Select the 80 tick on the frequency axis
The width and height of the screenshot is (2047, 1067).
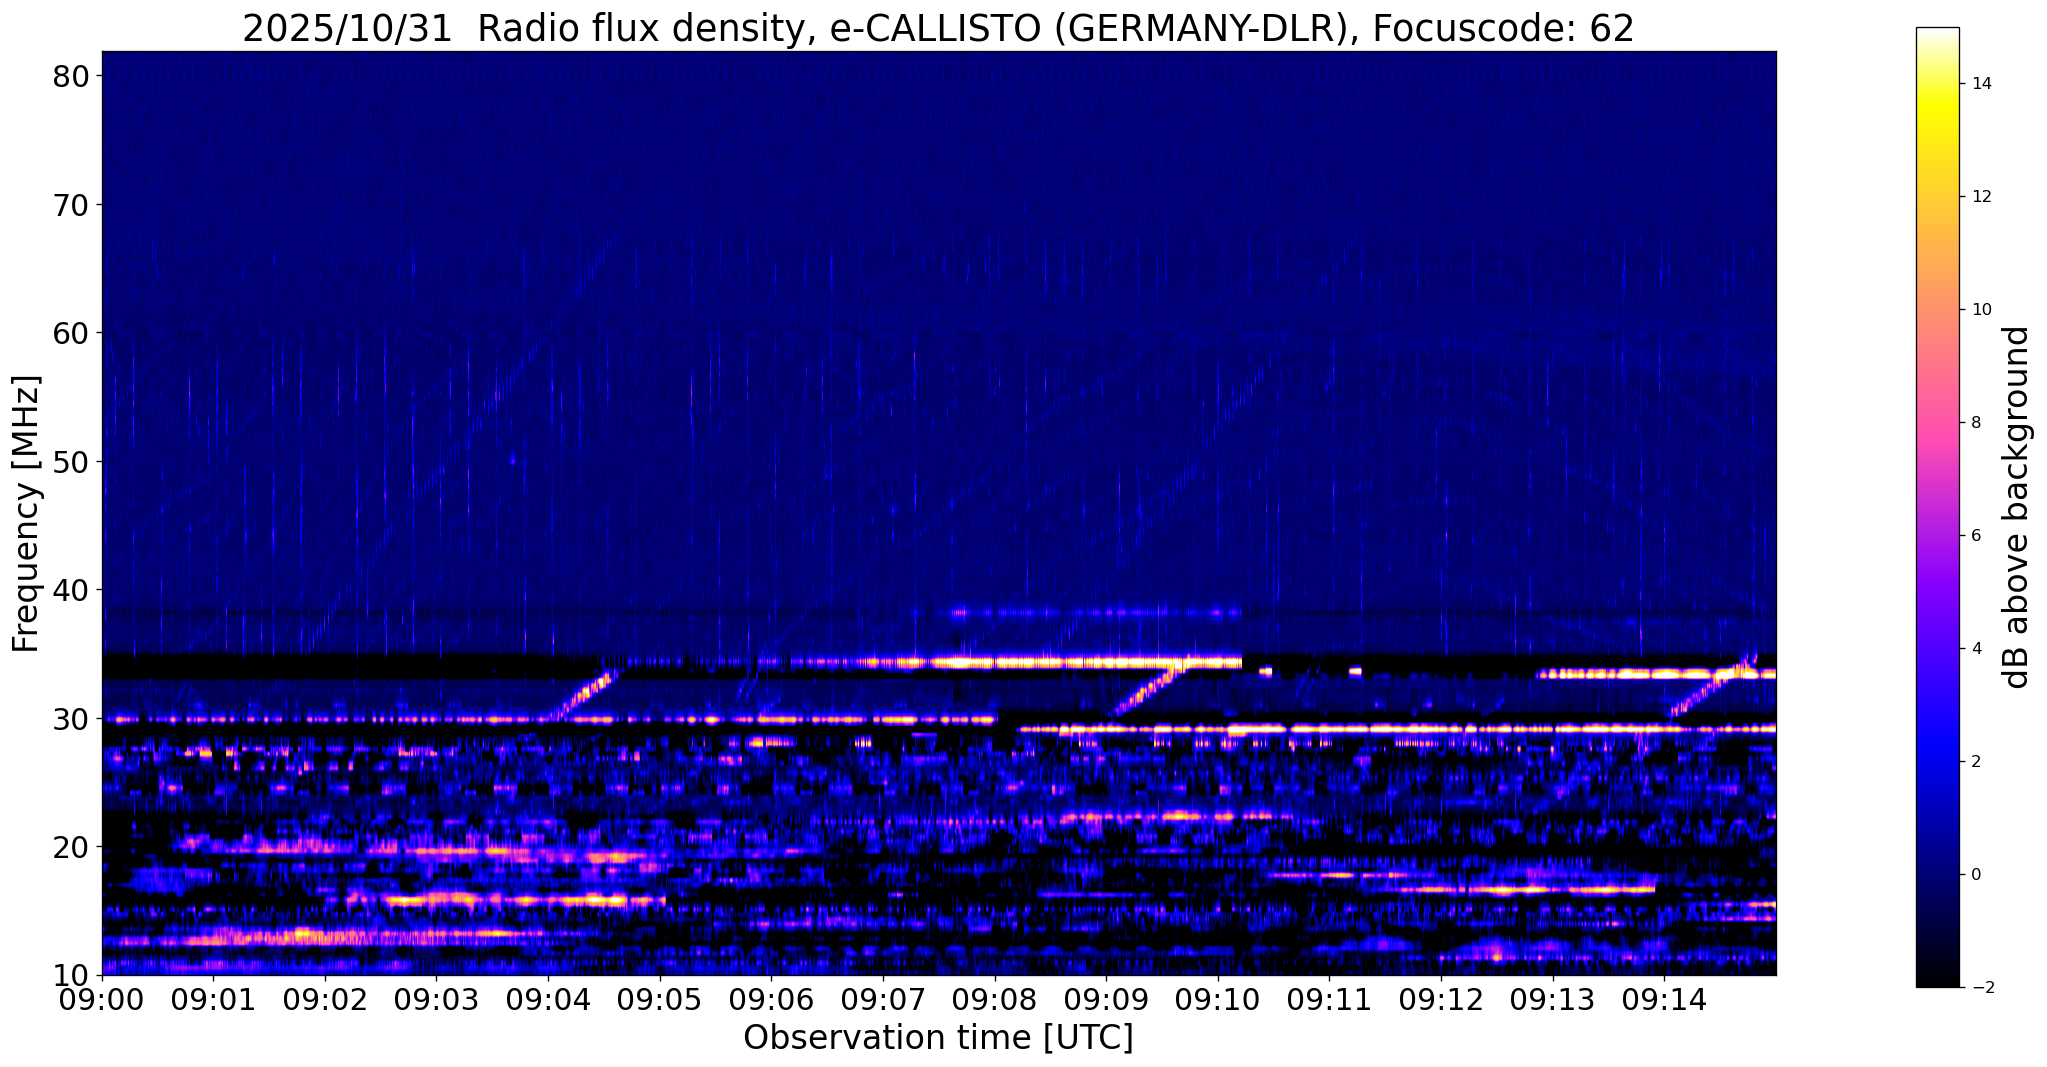73,76
